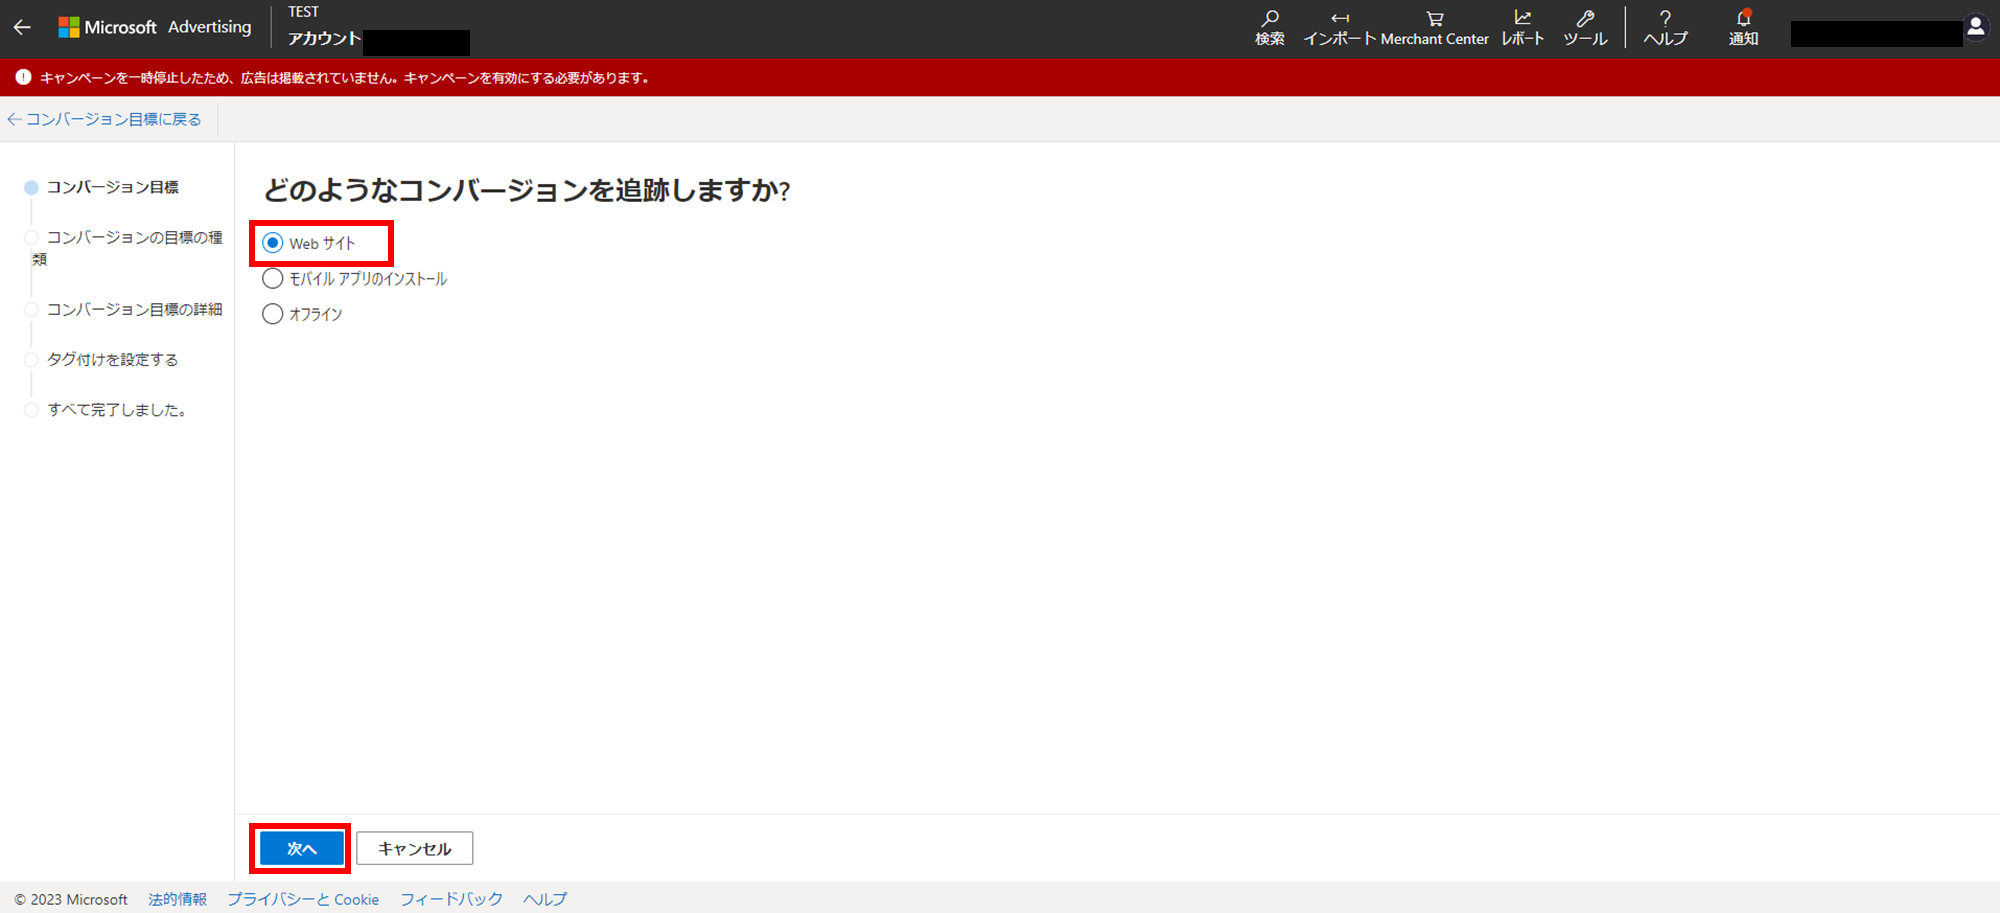Select the Web サイト radio option
The width and height of the screenshot is (2000, 913).
tap(309, 243)
